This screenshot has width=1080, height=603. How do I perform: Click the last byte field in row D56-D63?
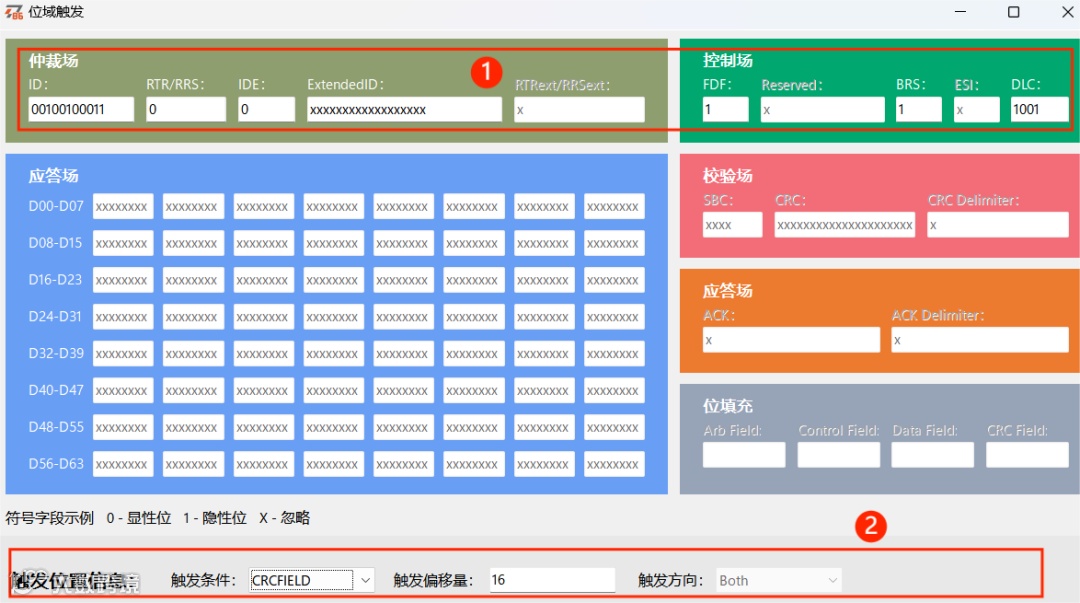pos(614,464)
